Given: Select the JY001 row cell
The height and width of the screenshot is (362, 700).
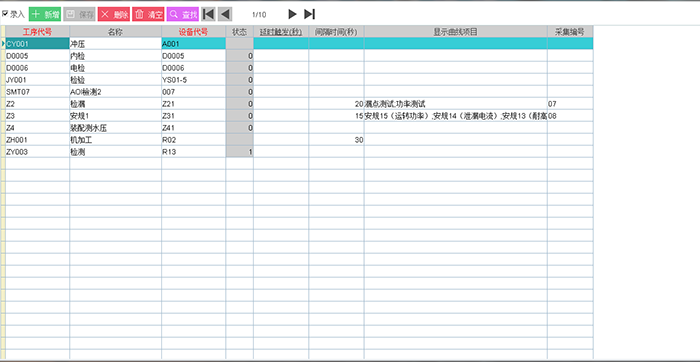Looking at the screenshot, I should (x=38, y=80).
